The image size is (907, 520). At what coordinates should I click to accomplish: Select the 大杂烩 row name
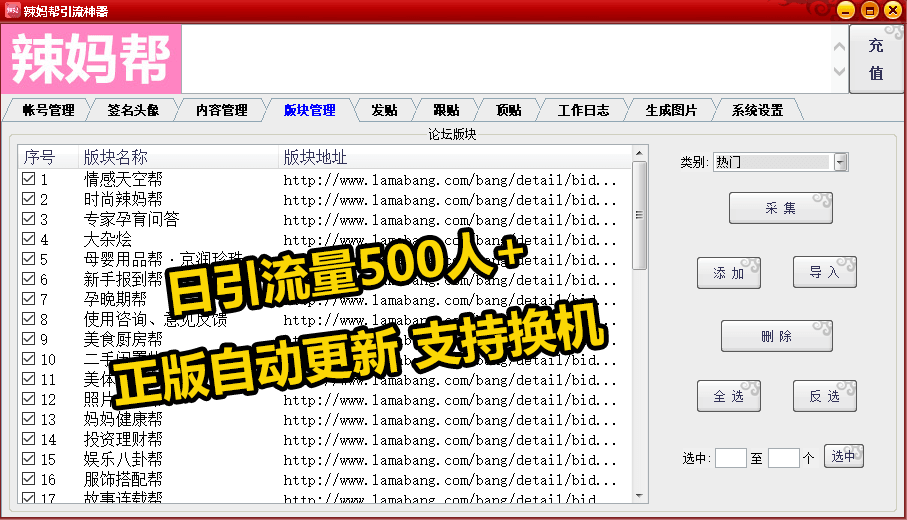(x=108, y=239)
